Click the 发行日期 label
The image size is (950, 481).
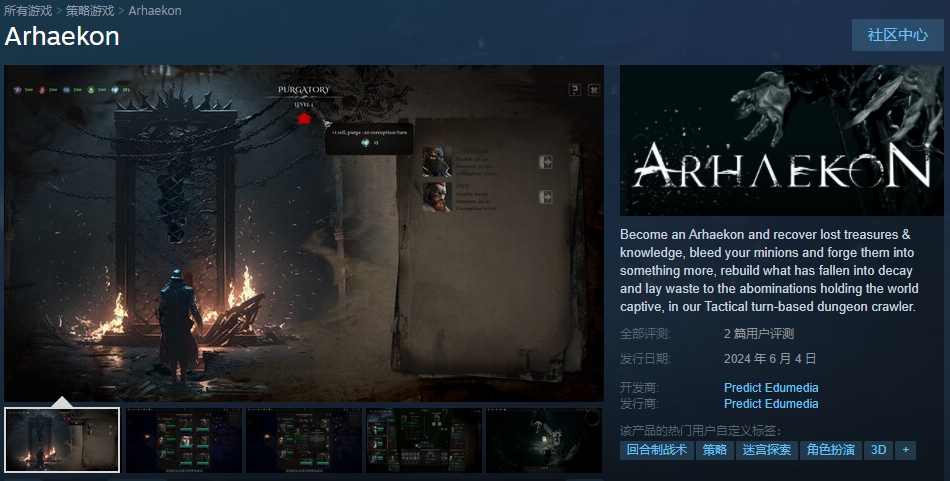point(645,359)
